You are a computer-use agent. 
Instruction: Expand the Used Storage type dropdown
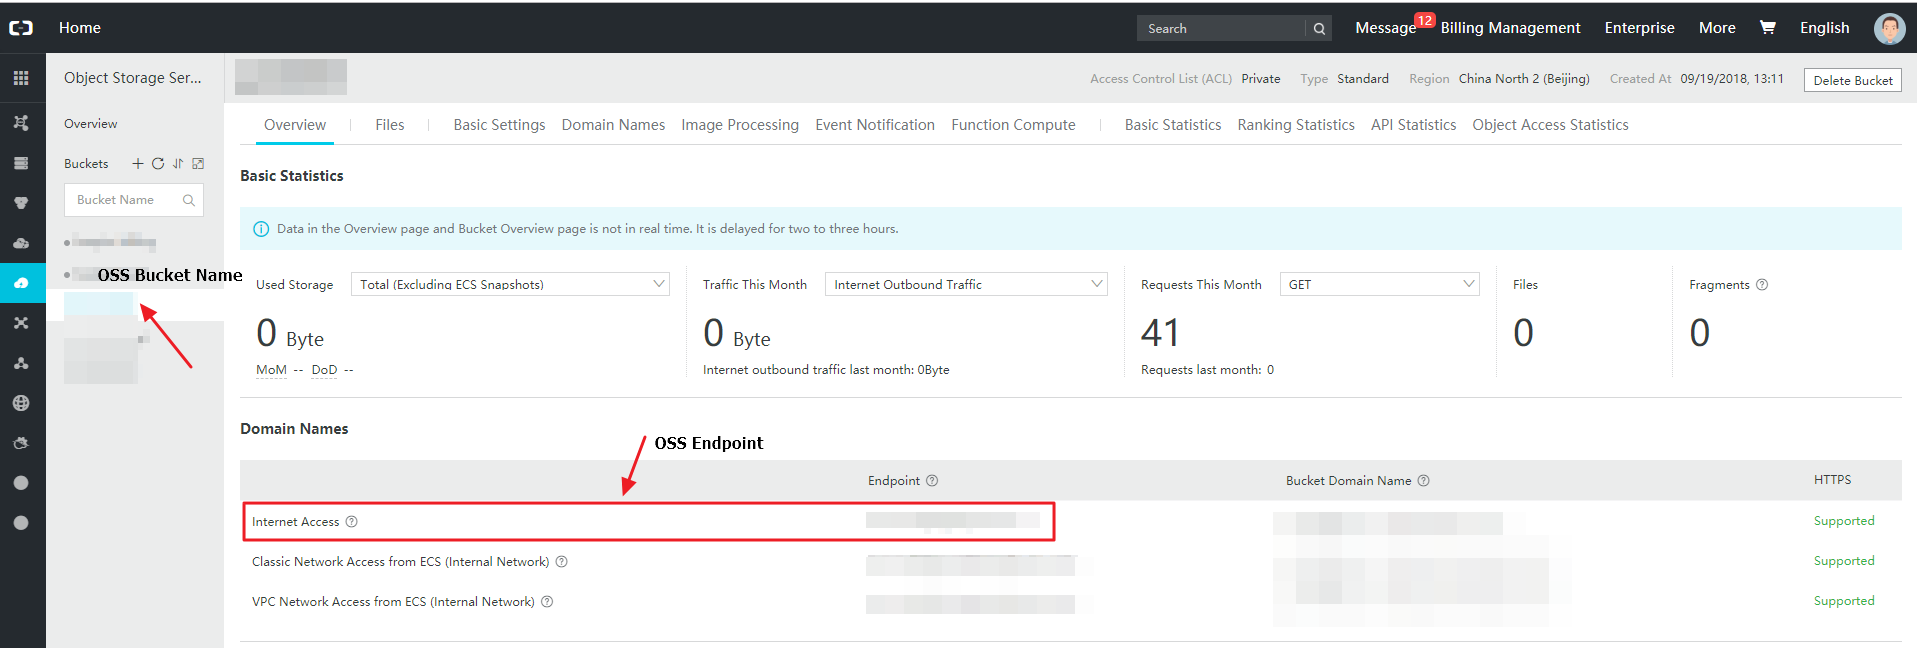(510, 285)
